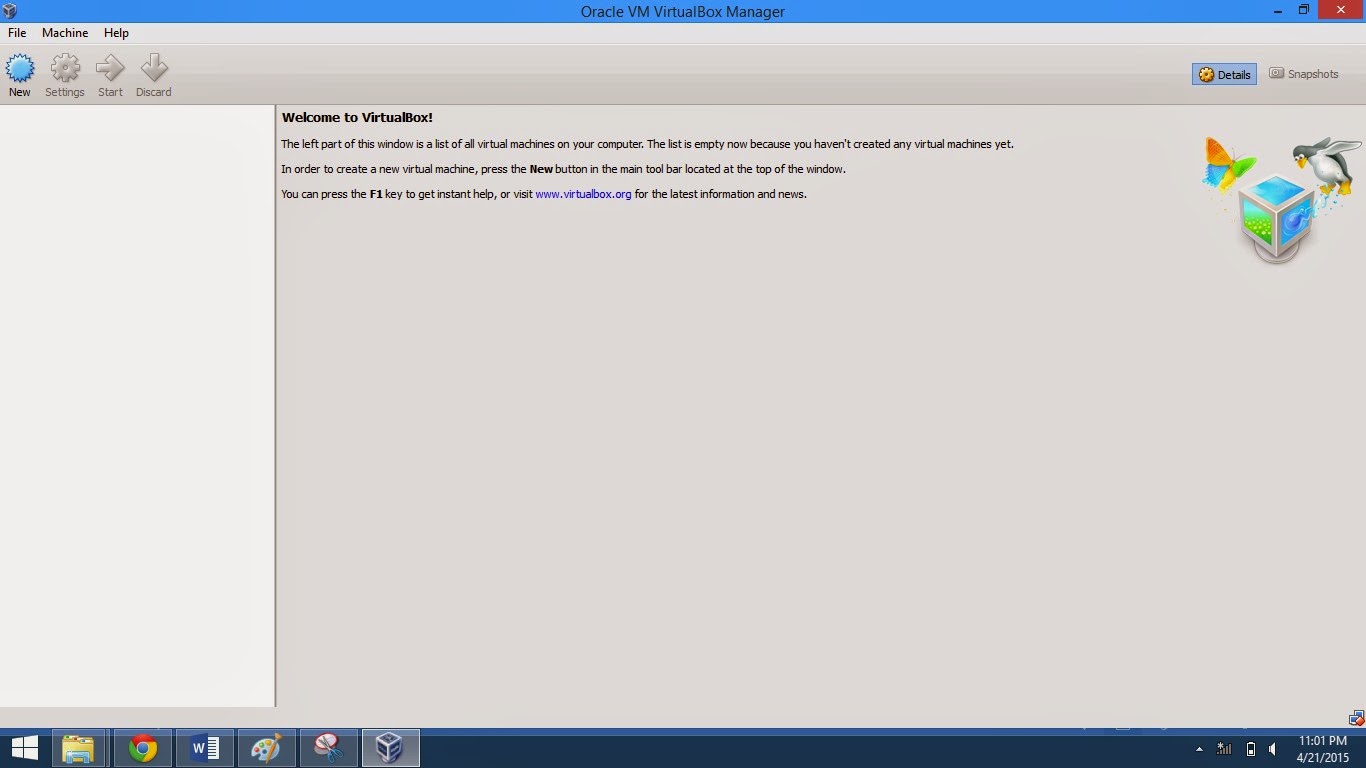Switch to the Snapshots view
This screenshot has width=1366, height=768.
tap(1304, 74)
